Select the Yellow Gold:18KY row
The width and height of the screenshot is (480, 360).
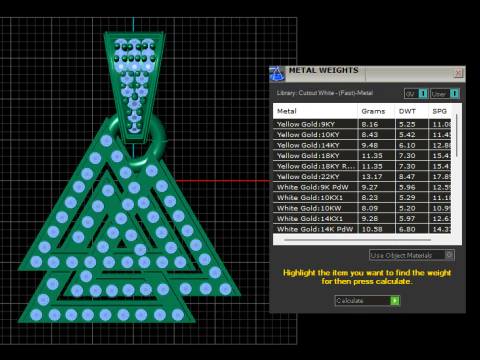pos(362,155)
